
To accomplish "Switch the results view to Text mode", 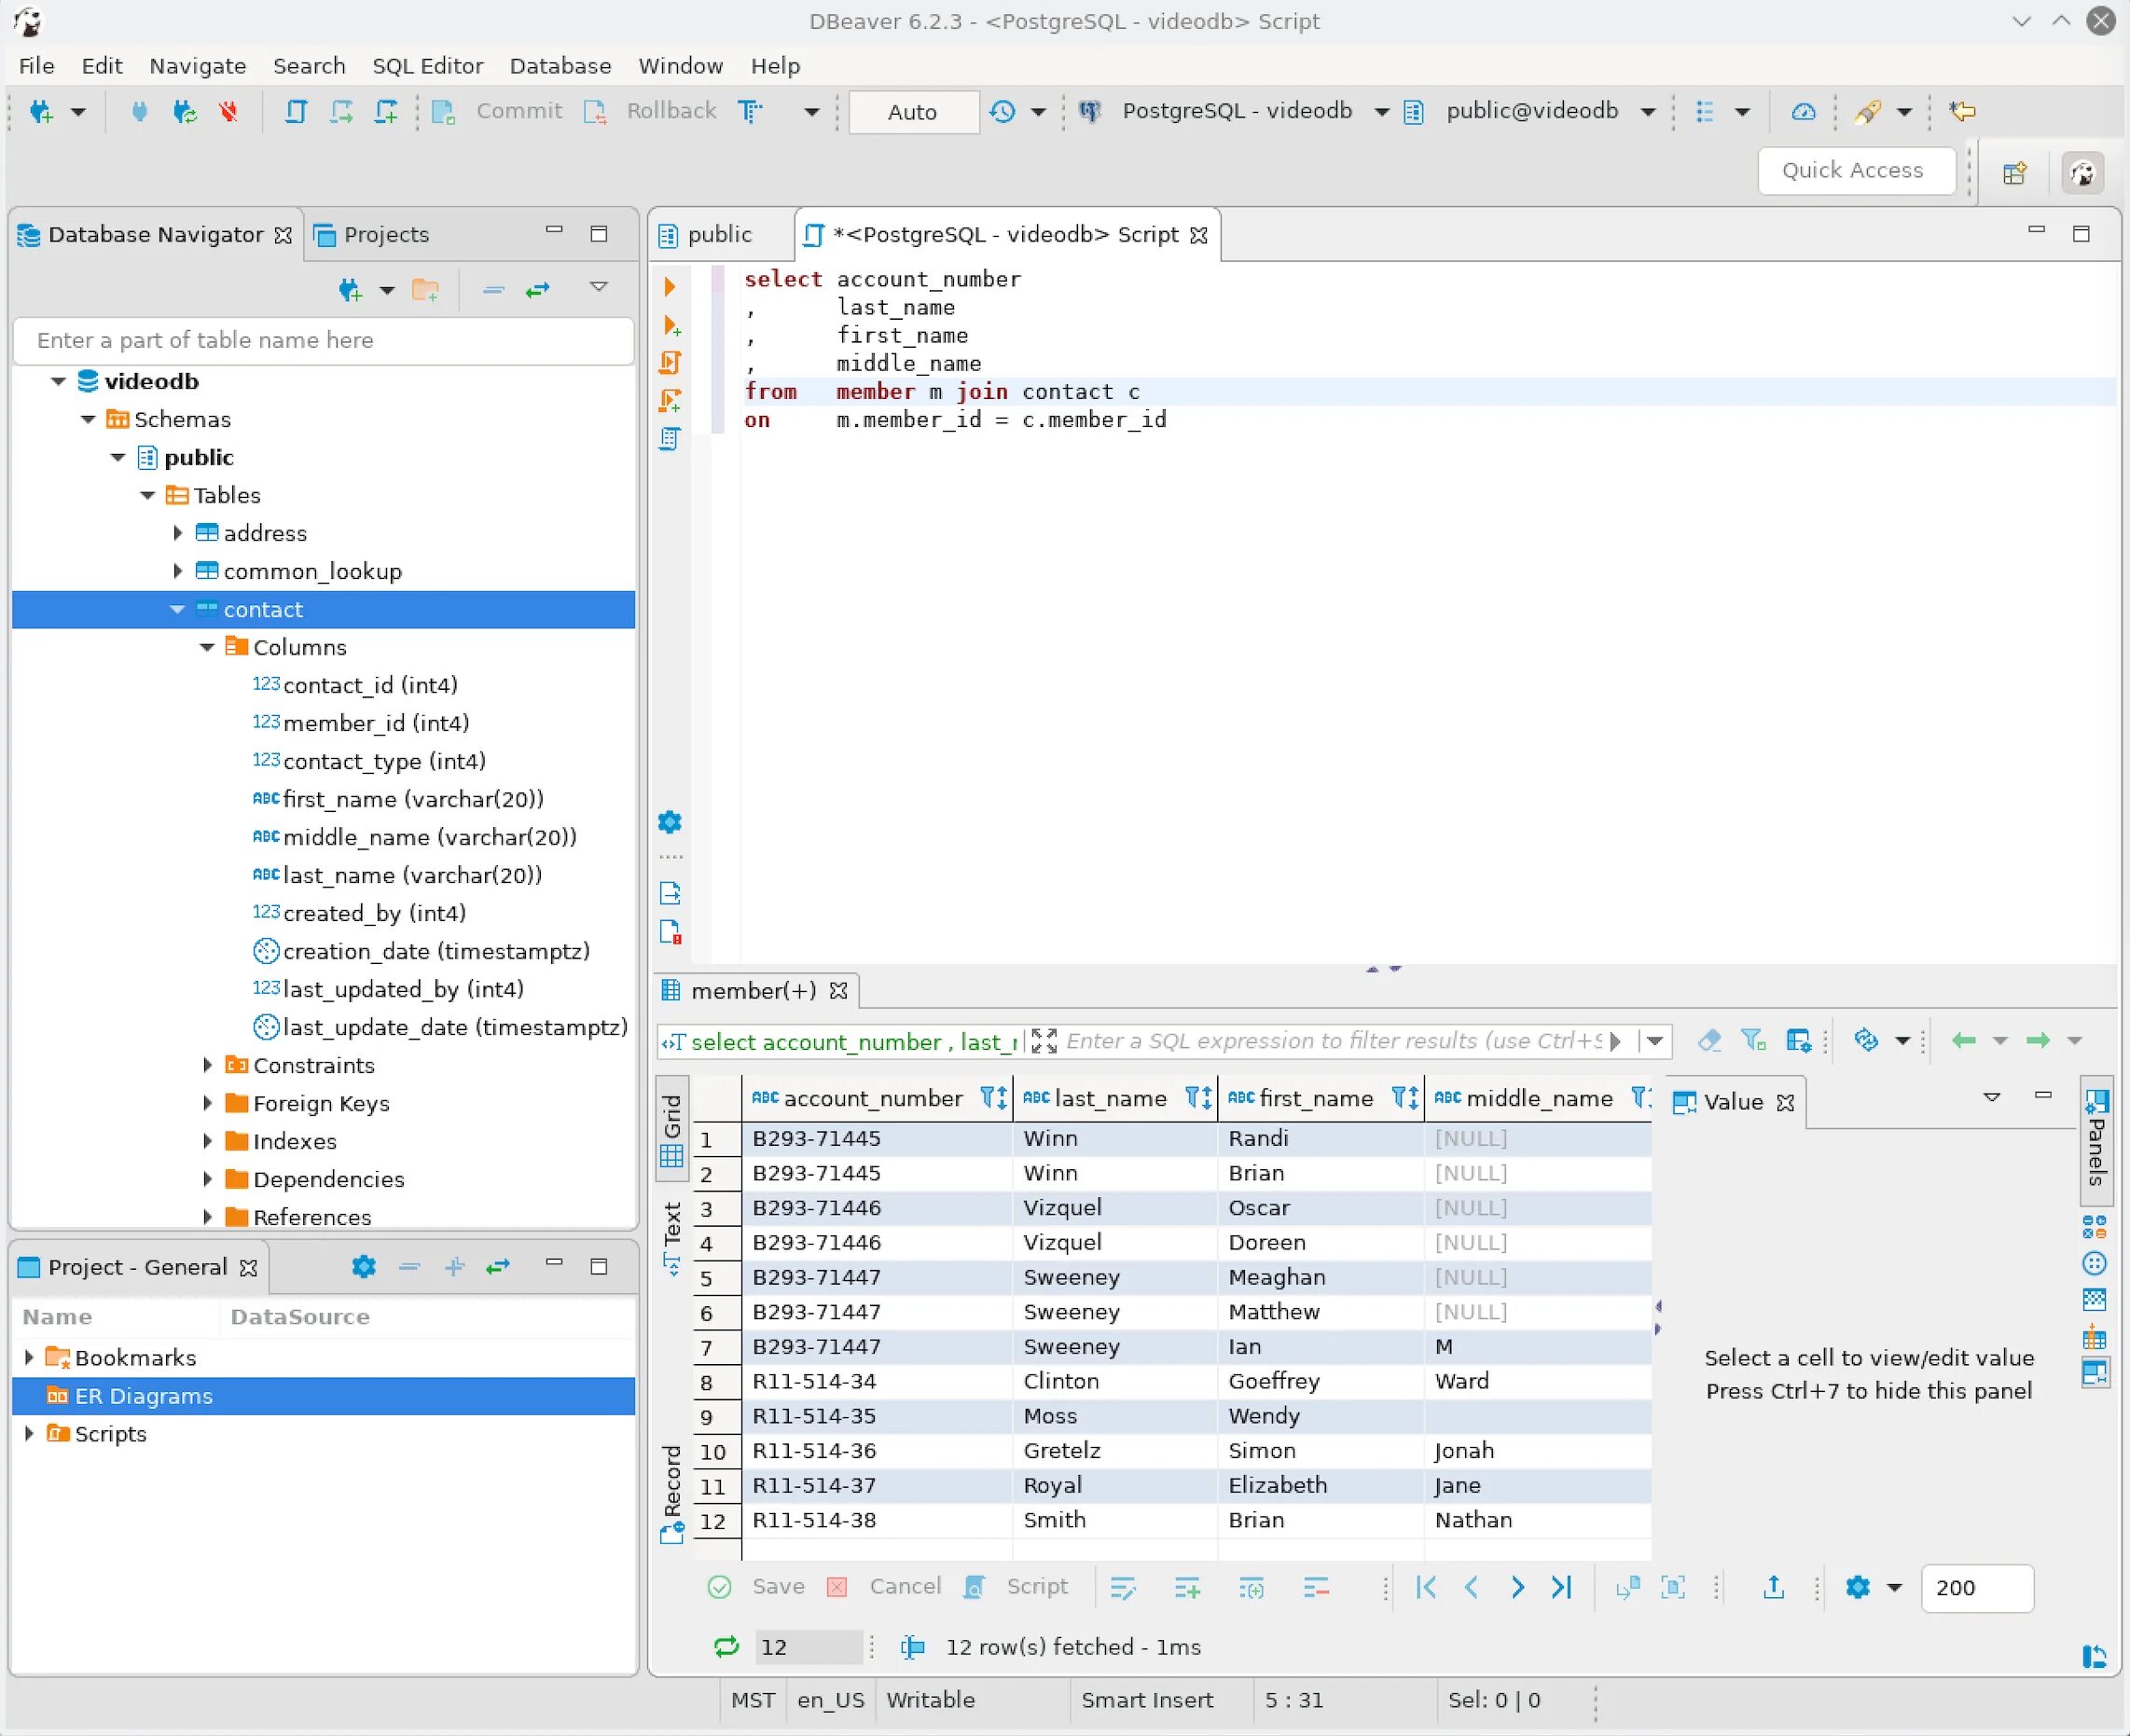I will (x=672, y=1236).
